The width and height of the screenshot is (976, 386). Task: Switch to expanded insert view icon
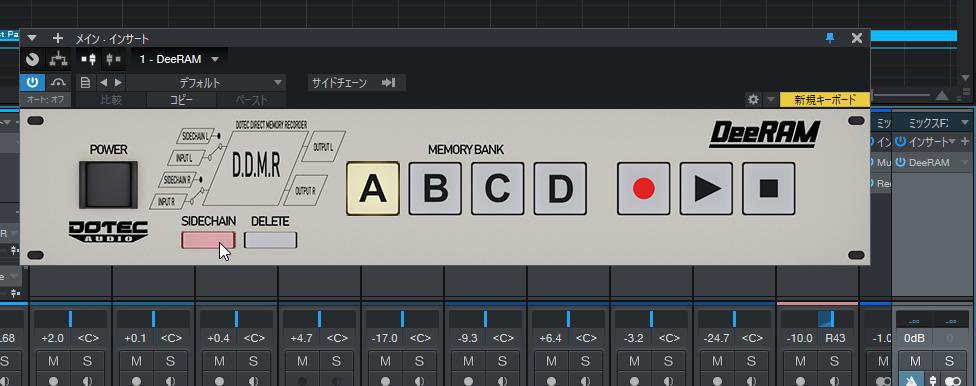[x=88, y=59]
